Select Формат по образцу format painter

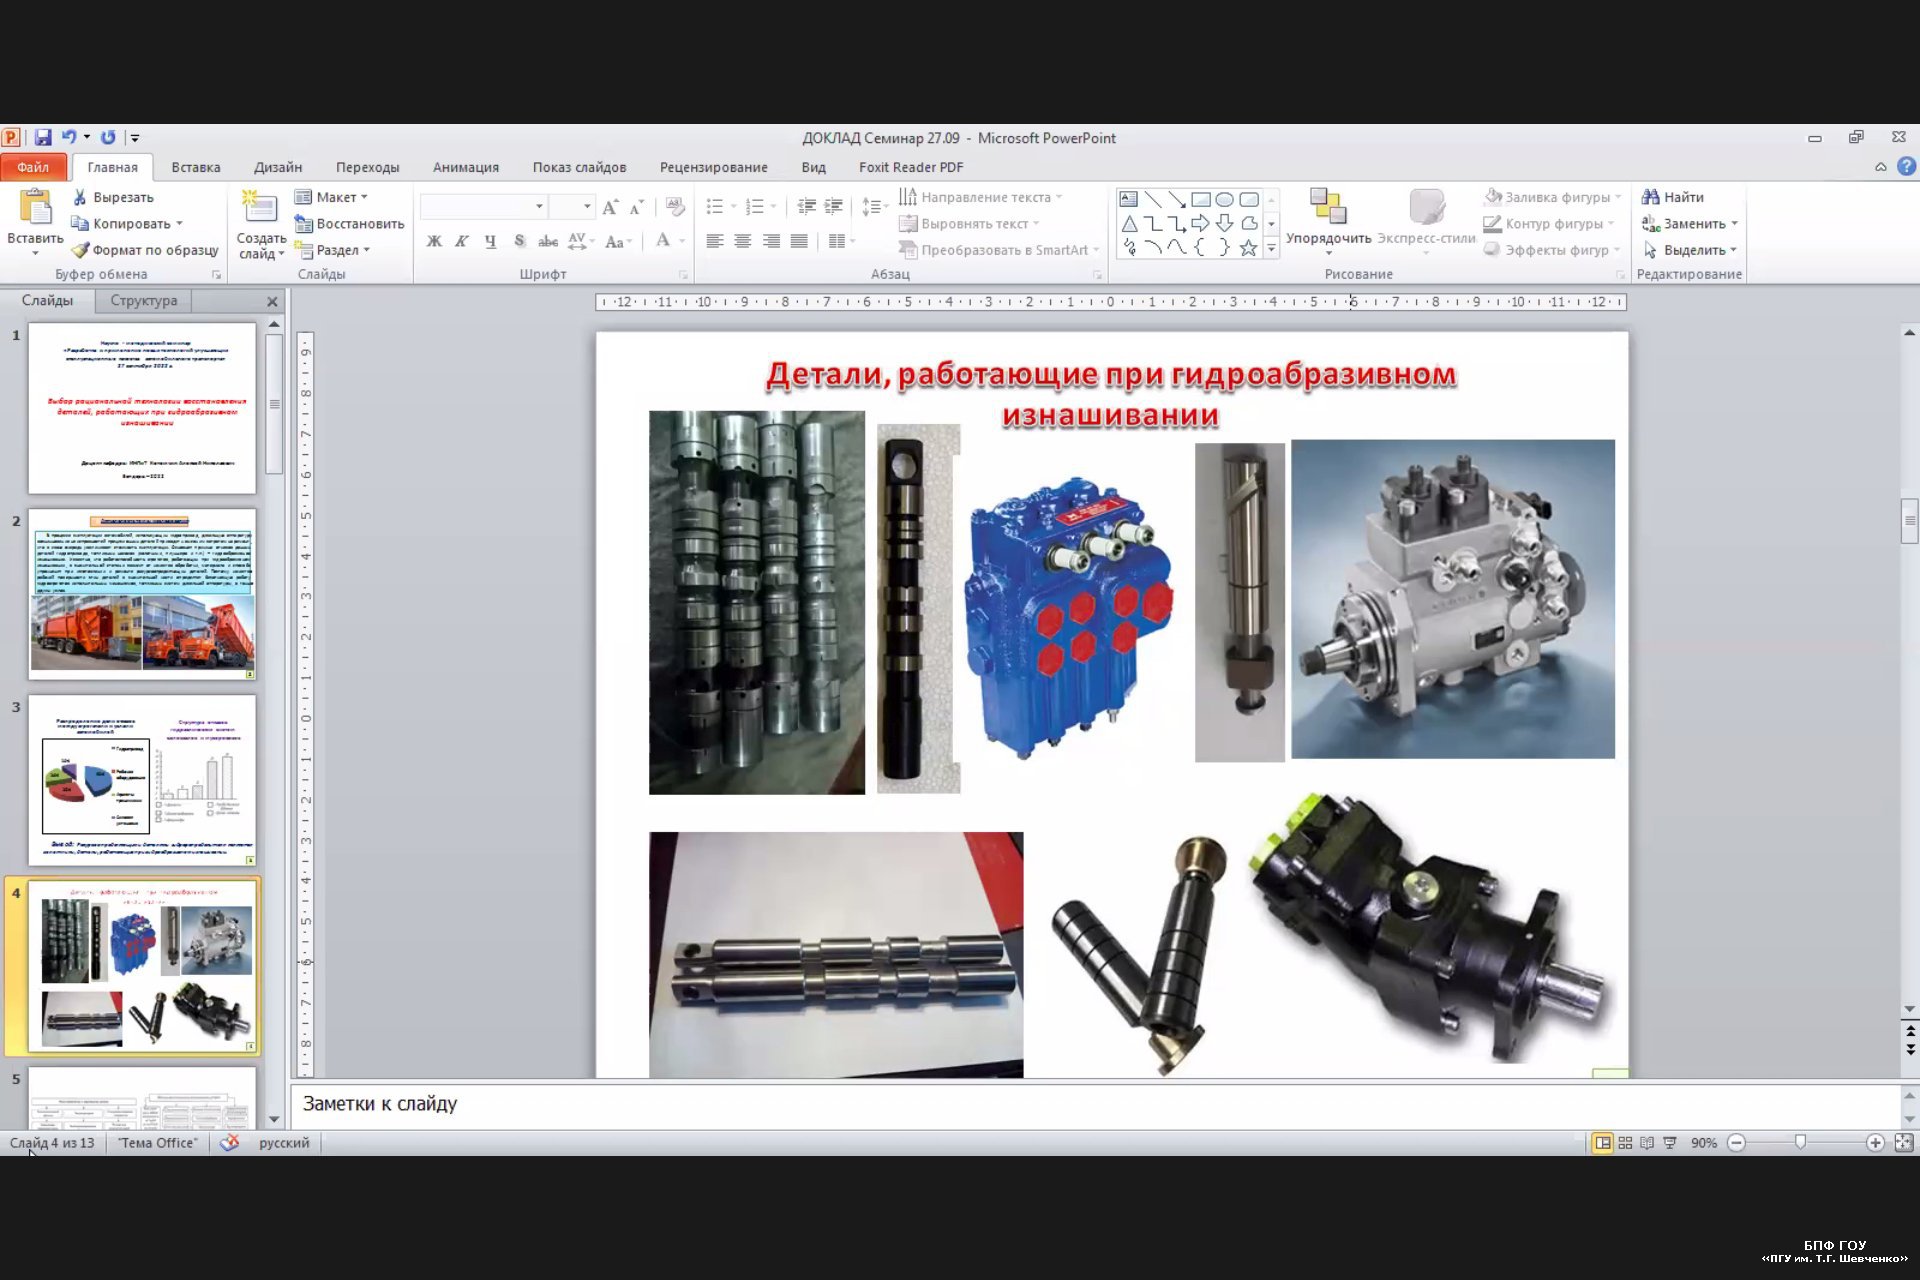point(145,250)
